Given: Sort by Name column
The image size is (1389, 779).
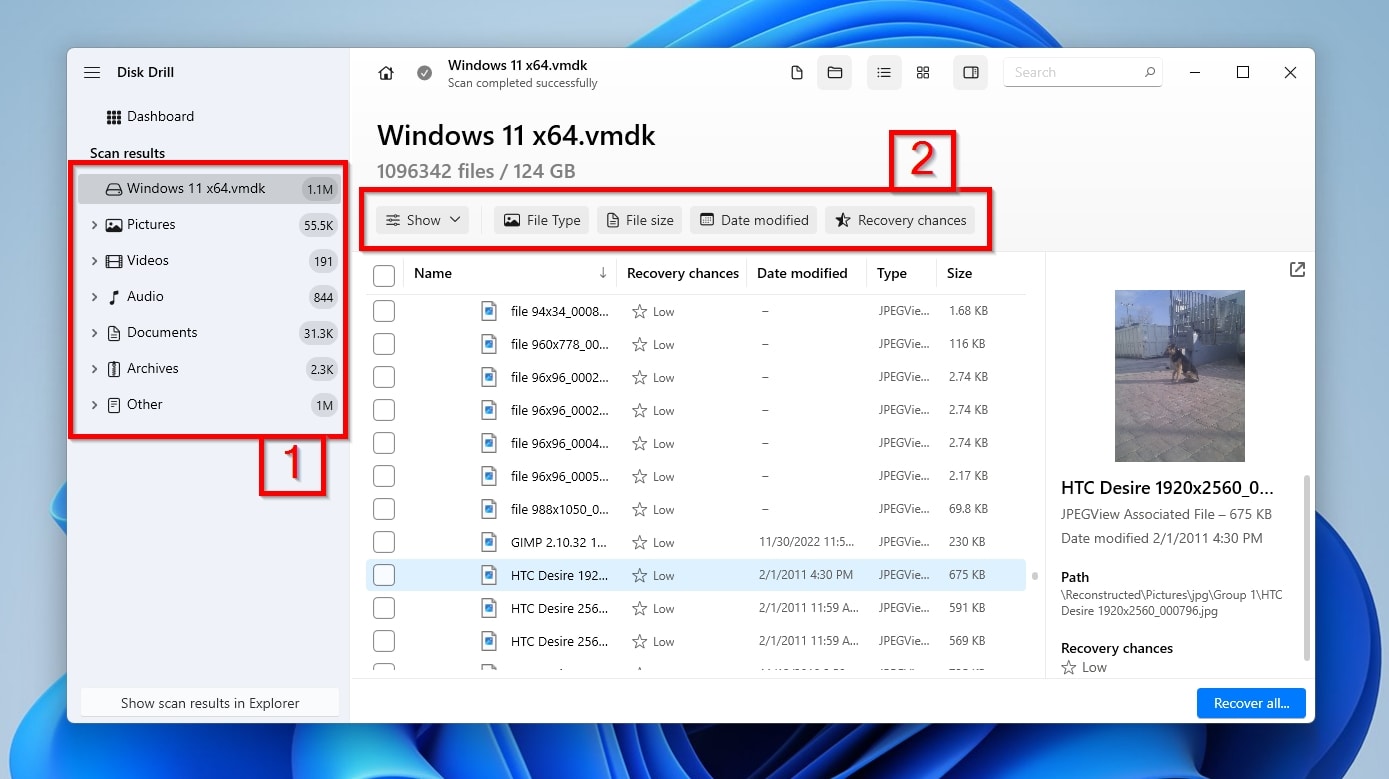Looking at the screenshot, I should click(433, 274).
